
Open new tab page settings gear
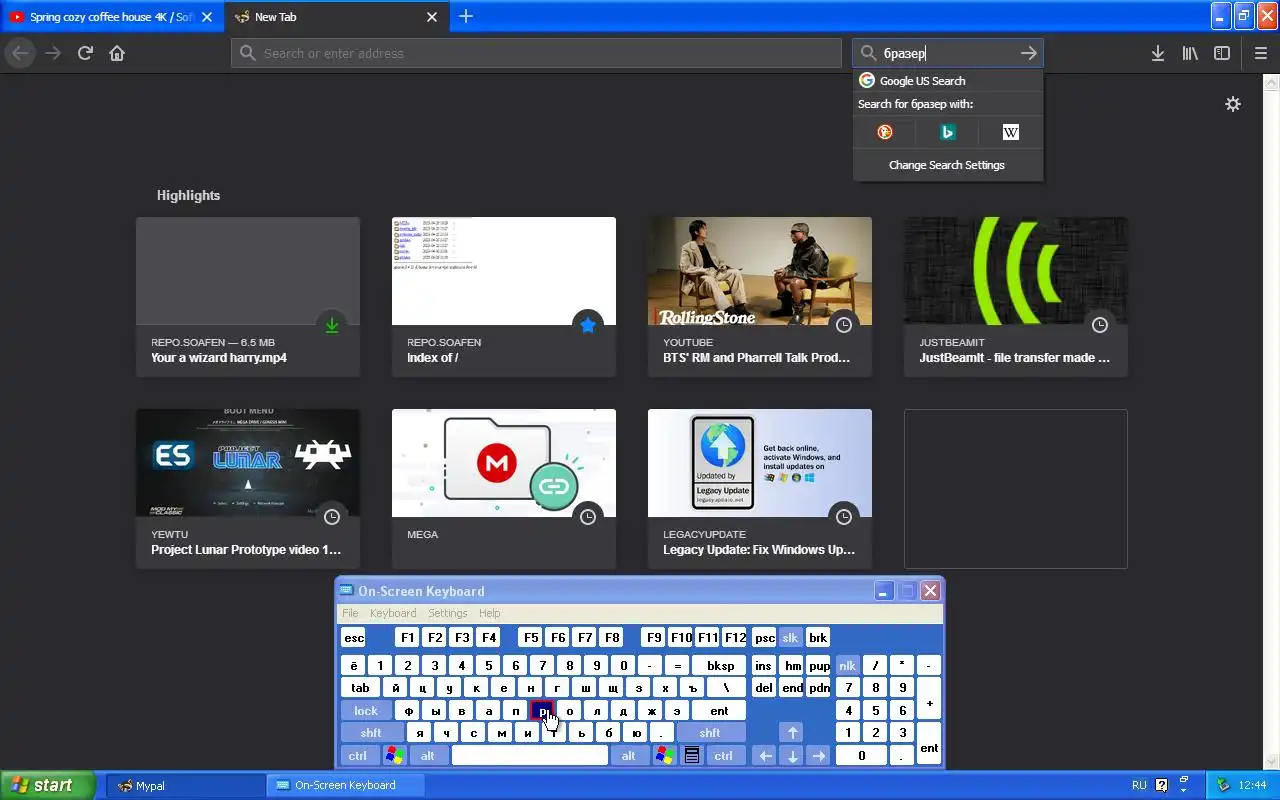click(1233, 104)
